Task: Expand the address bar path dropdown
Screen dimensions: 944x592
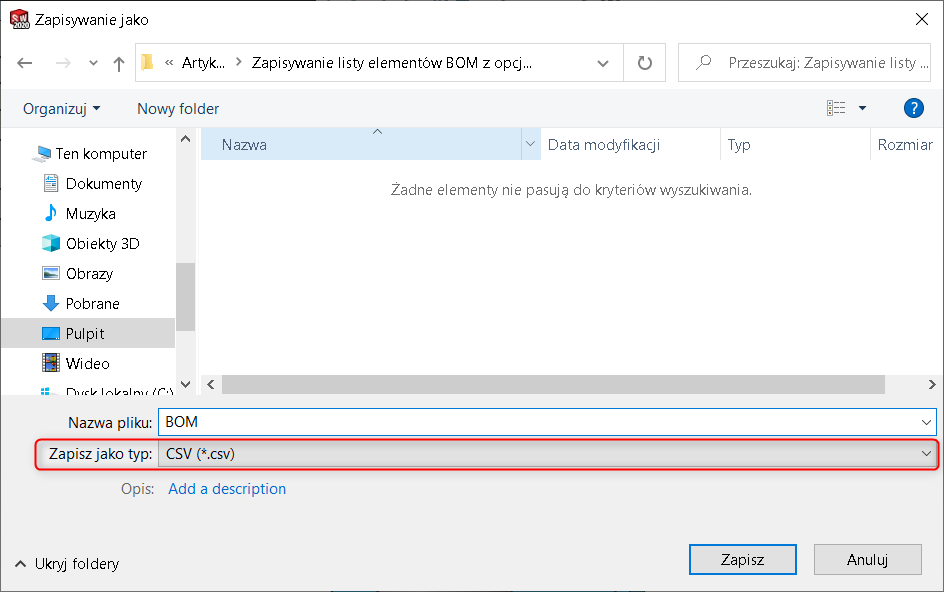Action: click(x=603, y=63)
